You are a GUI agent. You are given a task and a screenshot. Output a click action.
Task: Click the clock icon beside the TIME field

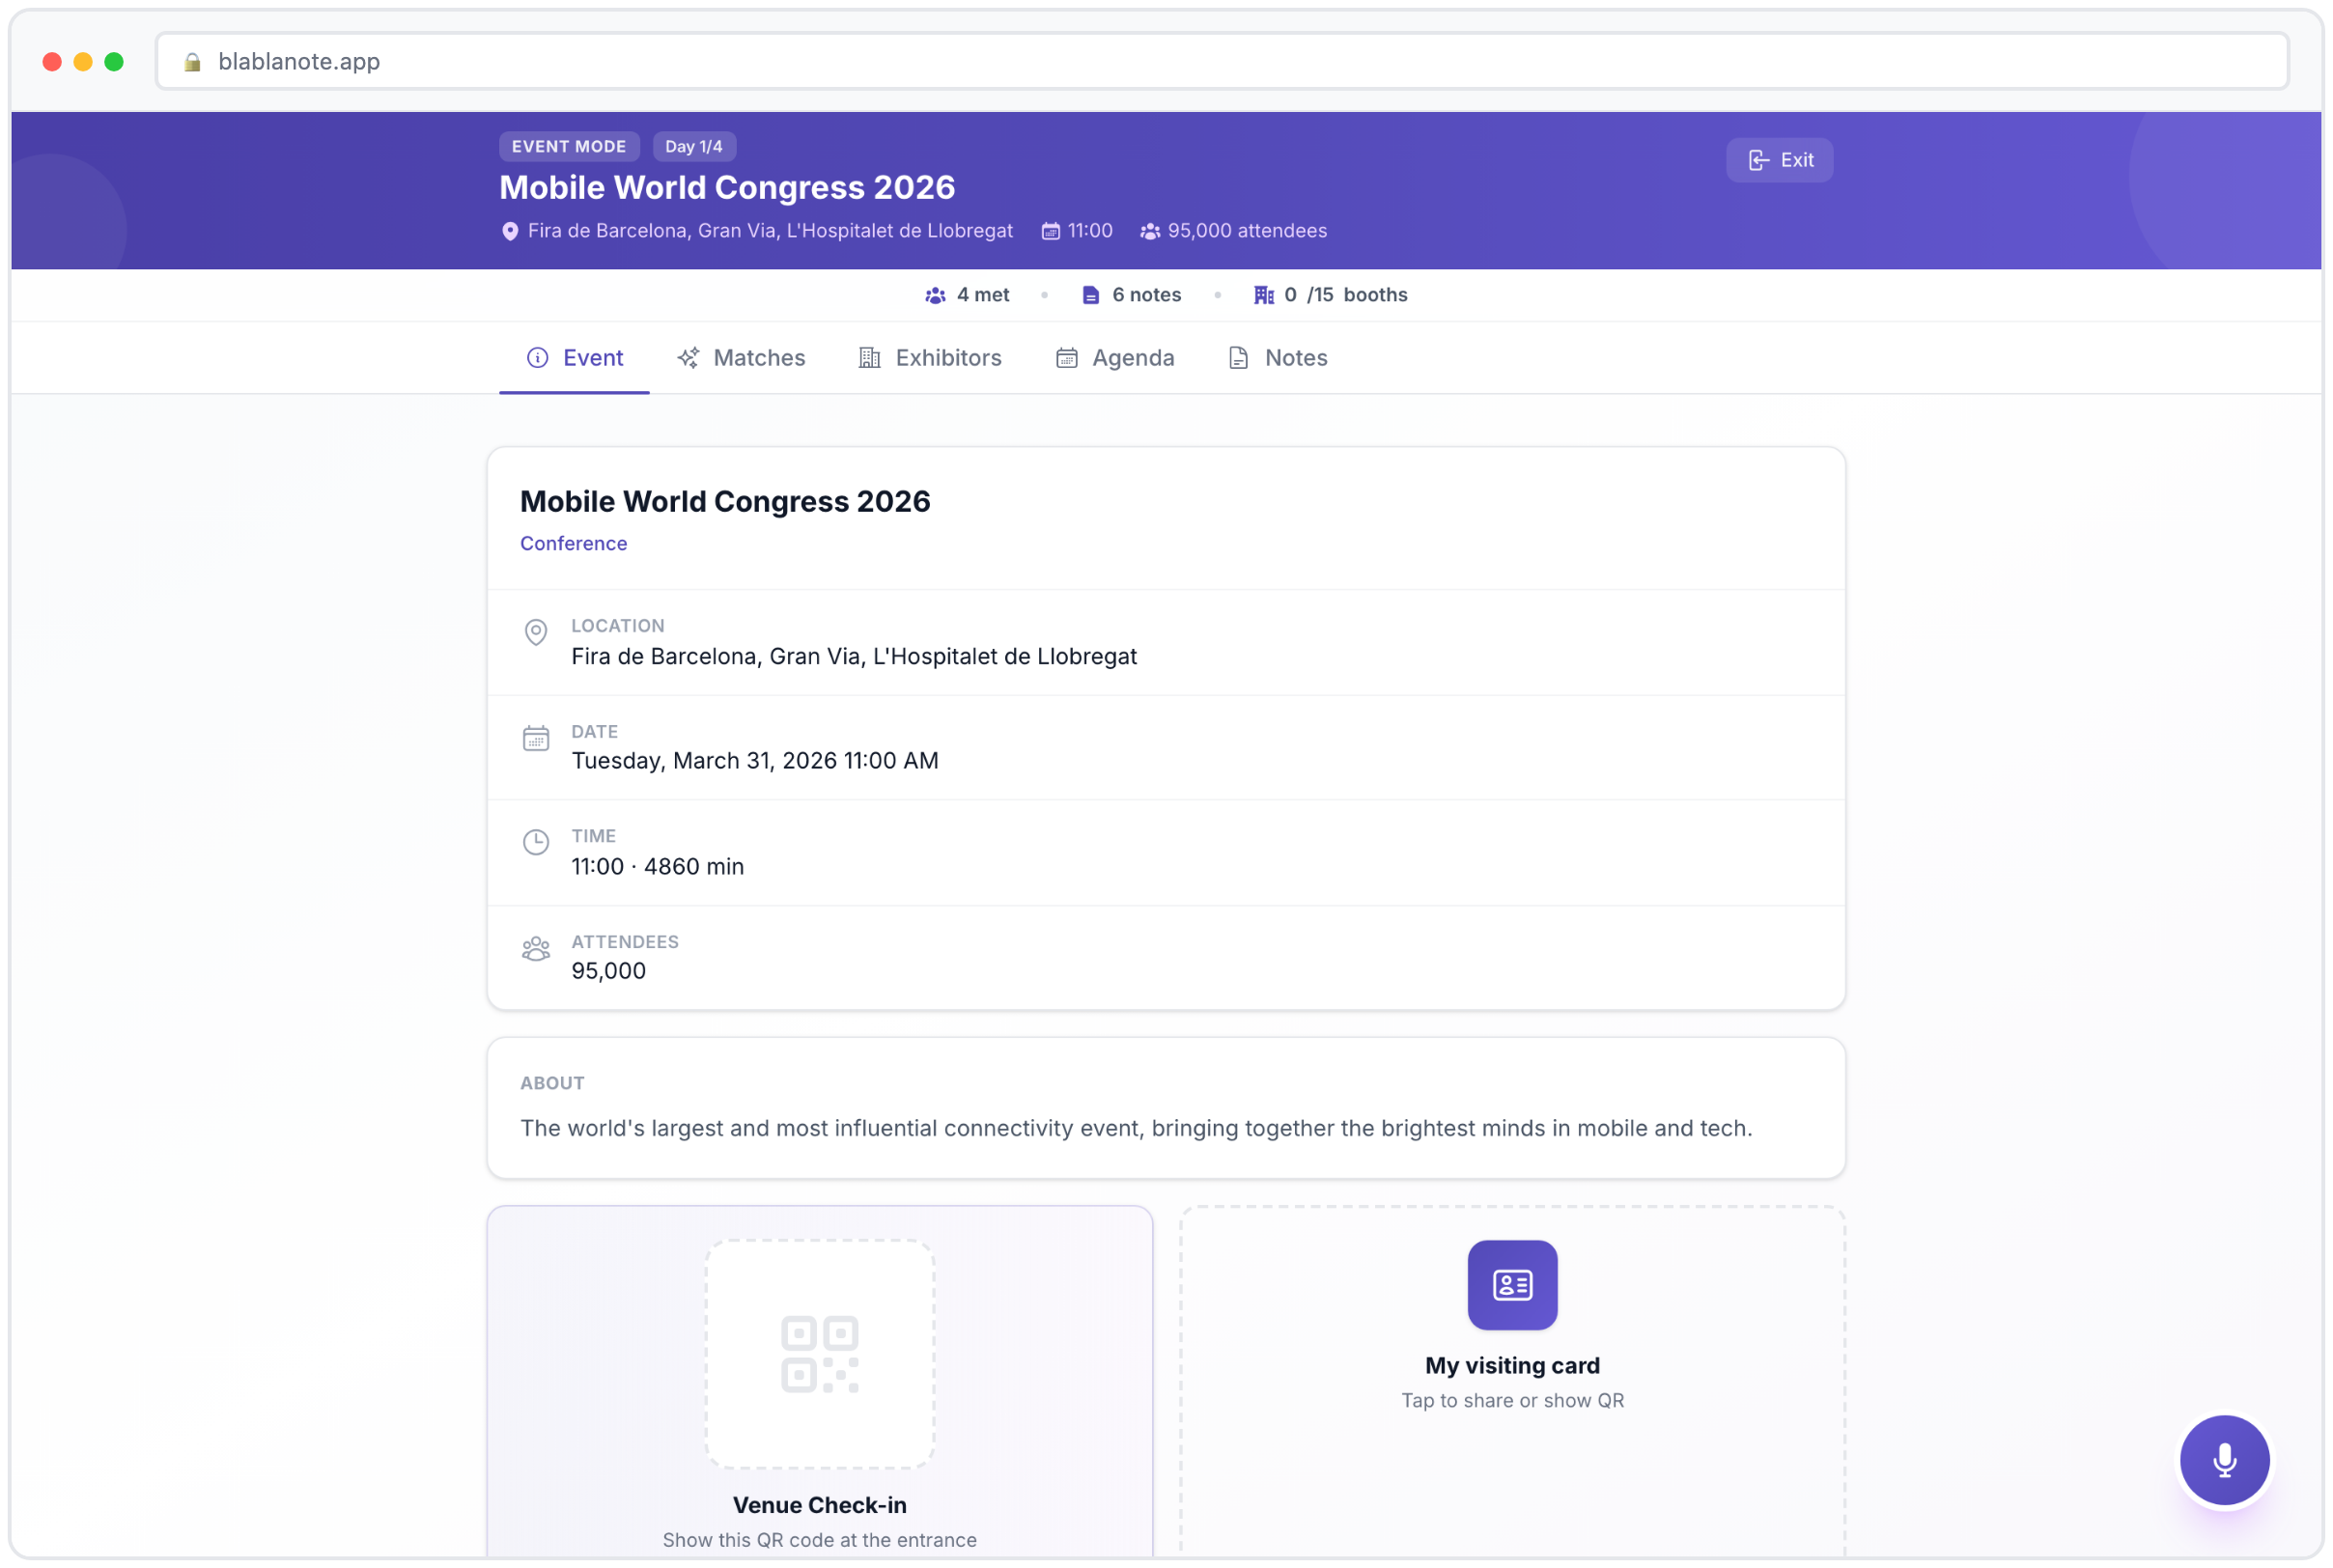(x=537, y=843)
